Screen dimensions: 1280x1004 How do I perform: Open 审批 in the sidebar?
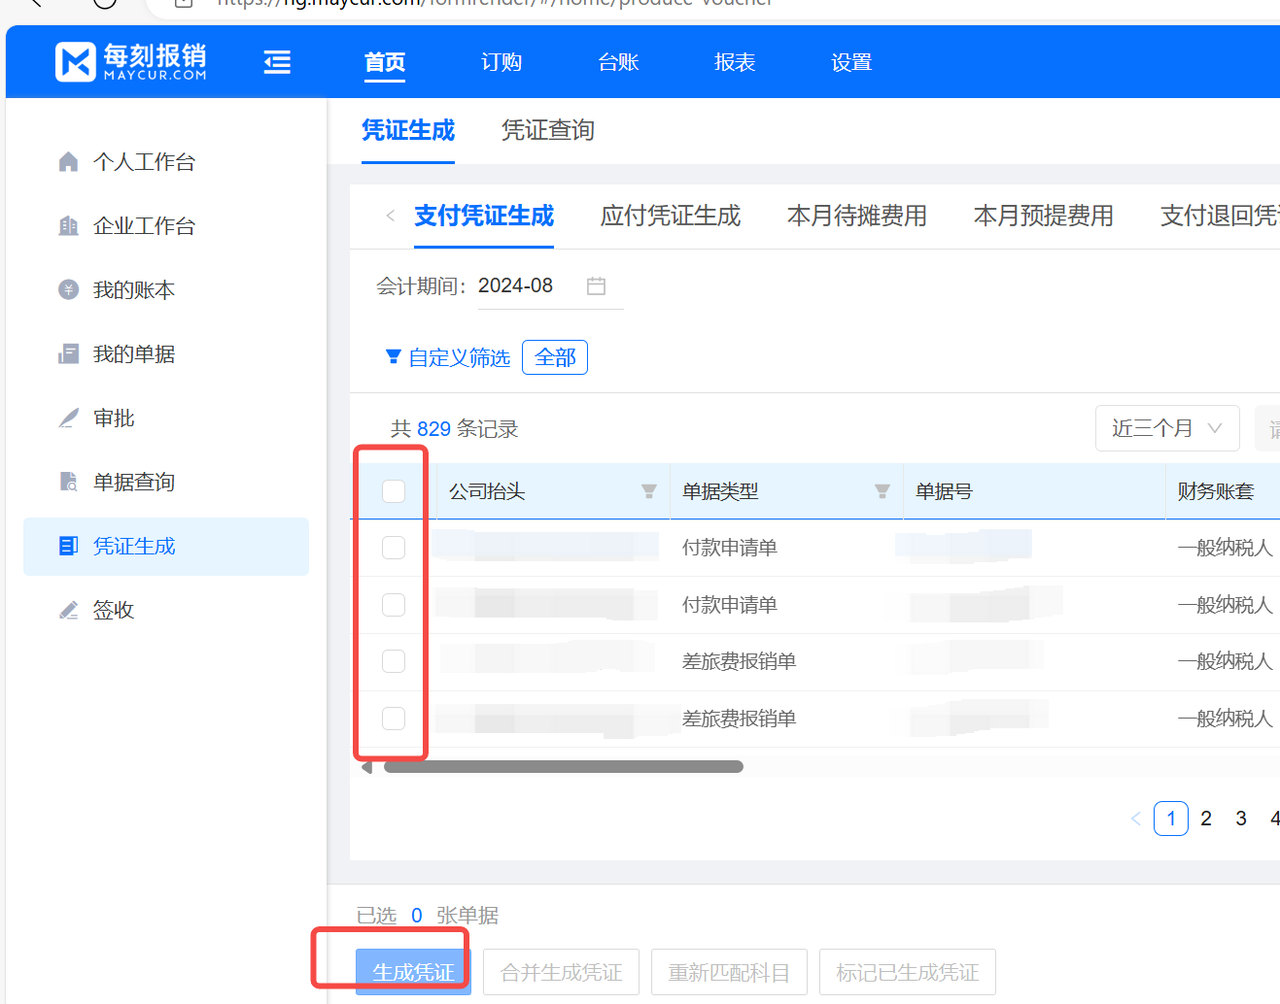pyautogui.click(x=114, y=418)
